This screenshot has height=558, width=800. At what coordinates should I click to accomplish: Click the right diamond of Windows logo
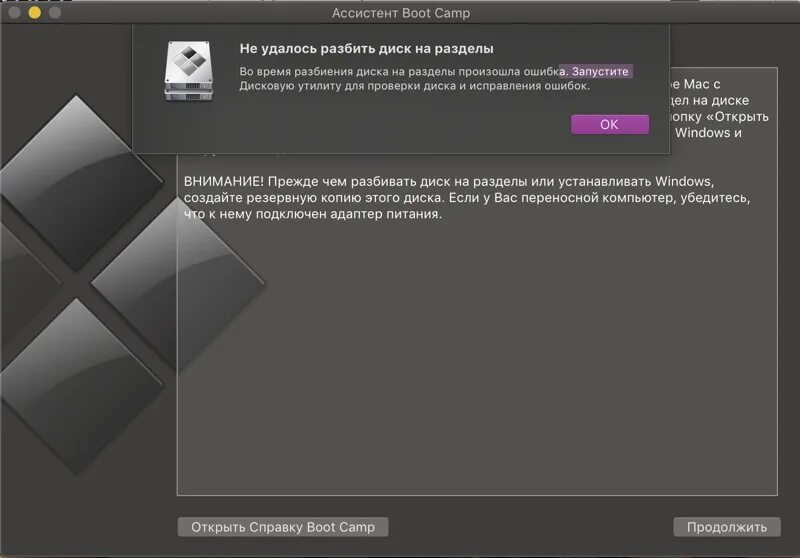click(178, 285)
